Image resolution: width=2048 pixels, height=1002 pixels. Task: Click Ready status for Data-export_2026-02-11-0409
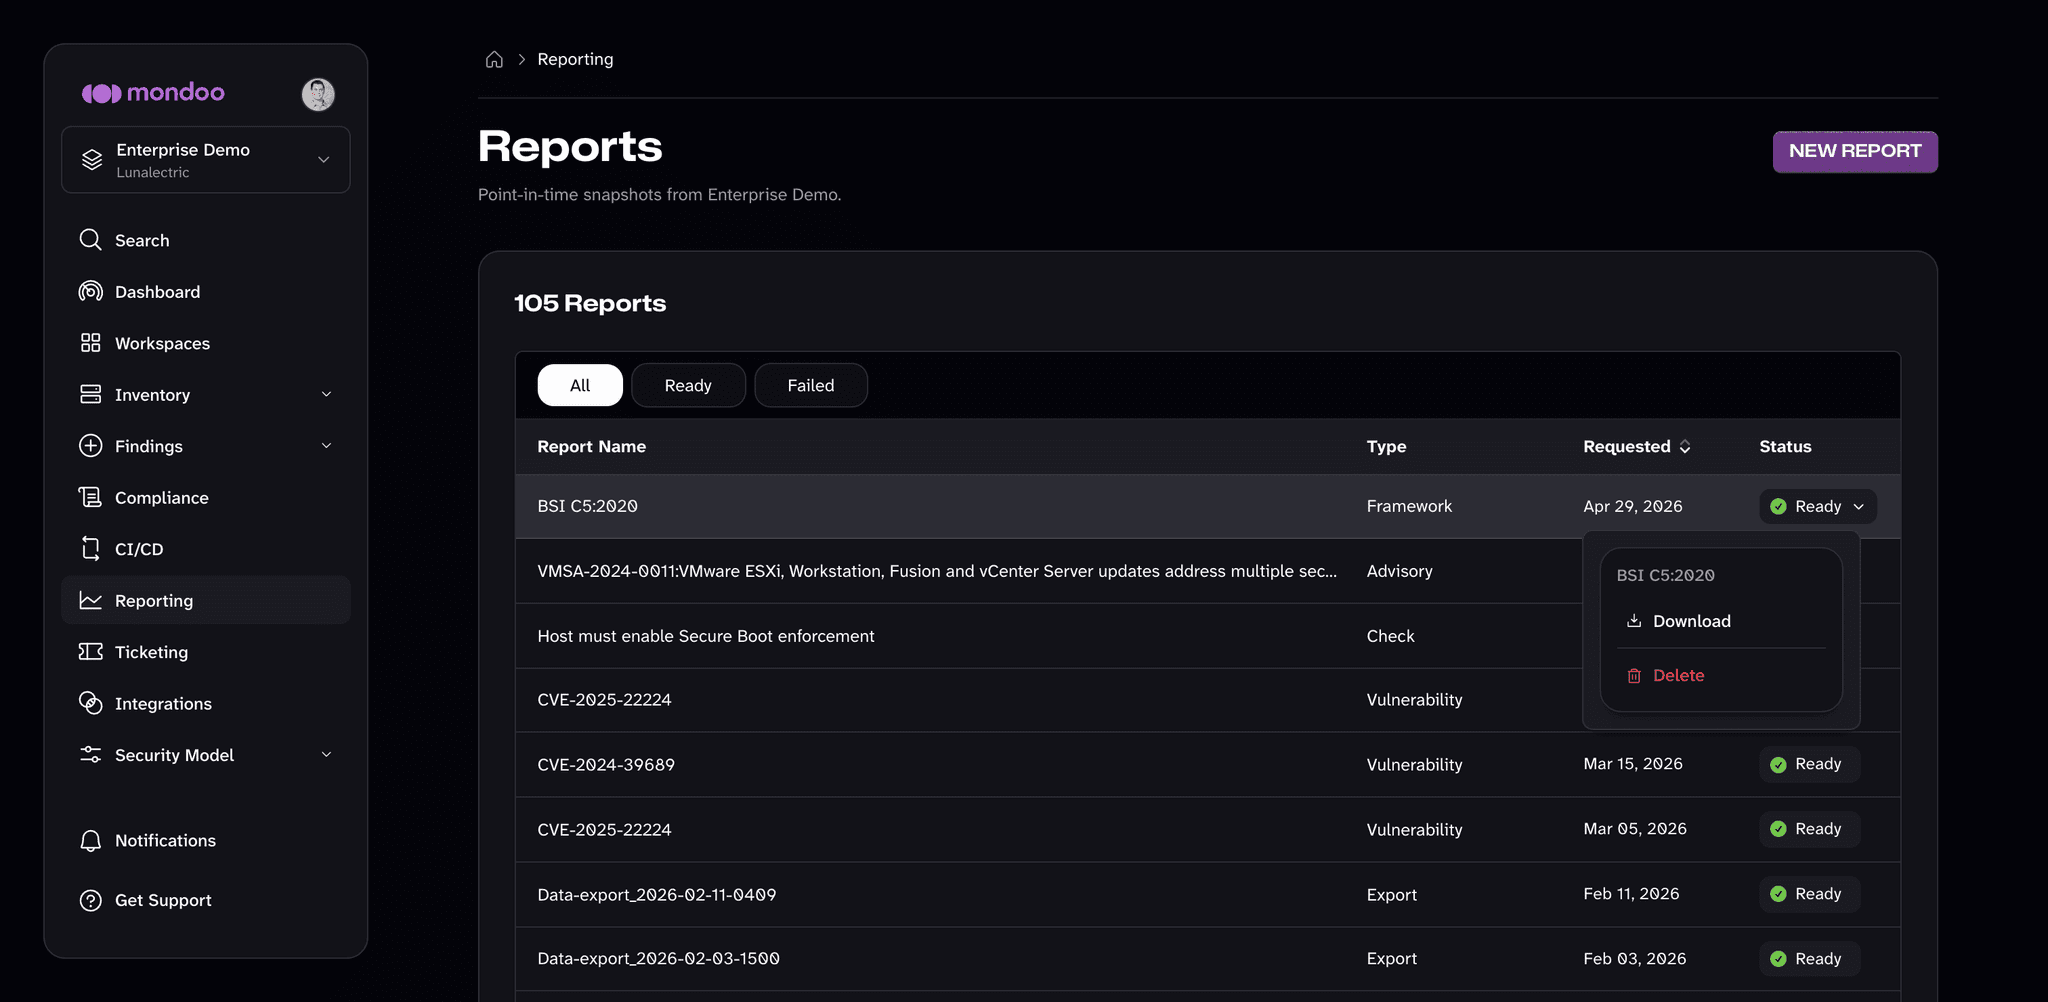coord(1809,894)
